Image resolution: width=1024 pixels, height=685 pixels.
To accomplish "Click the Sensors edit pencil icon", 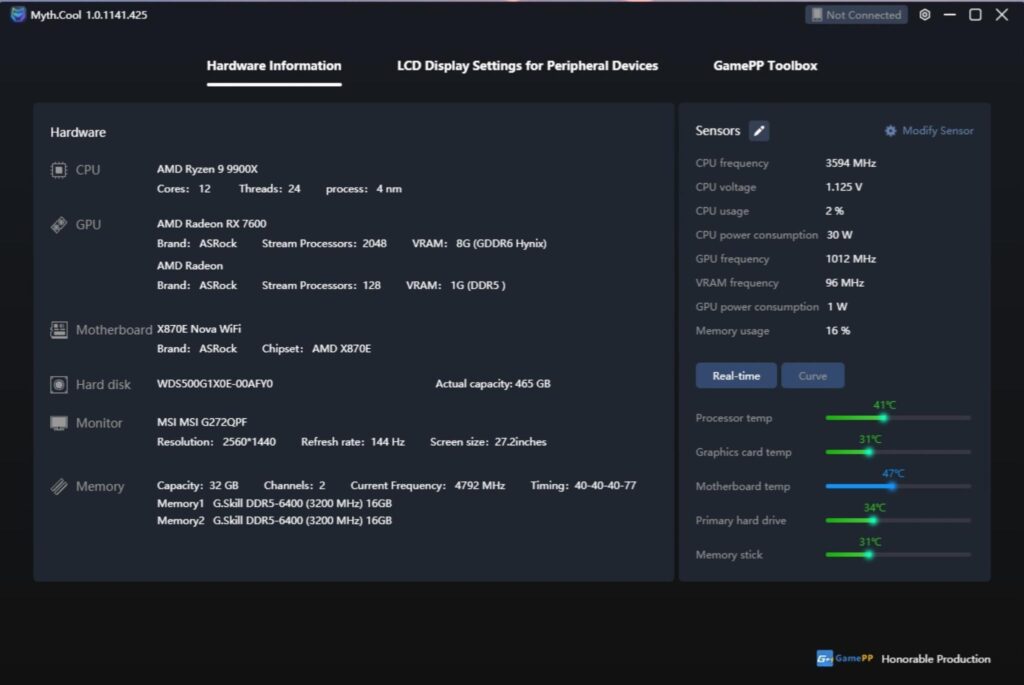I will [758, 131].
